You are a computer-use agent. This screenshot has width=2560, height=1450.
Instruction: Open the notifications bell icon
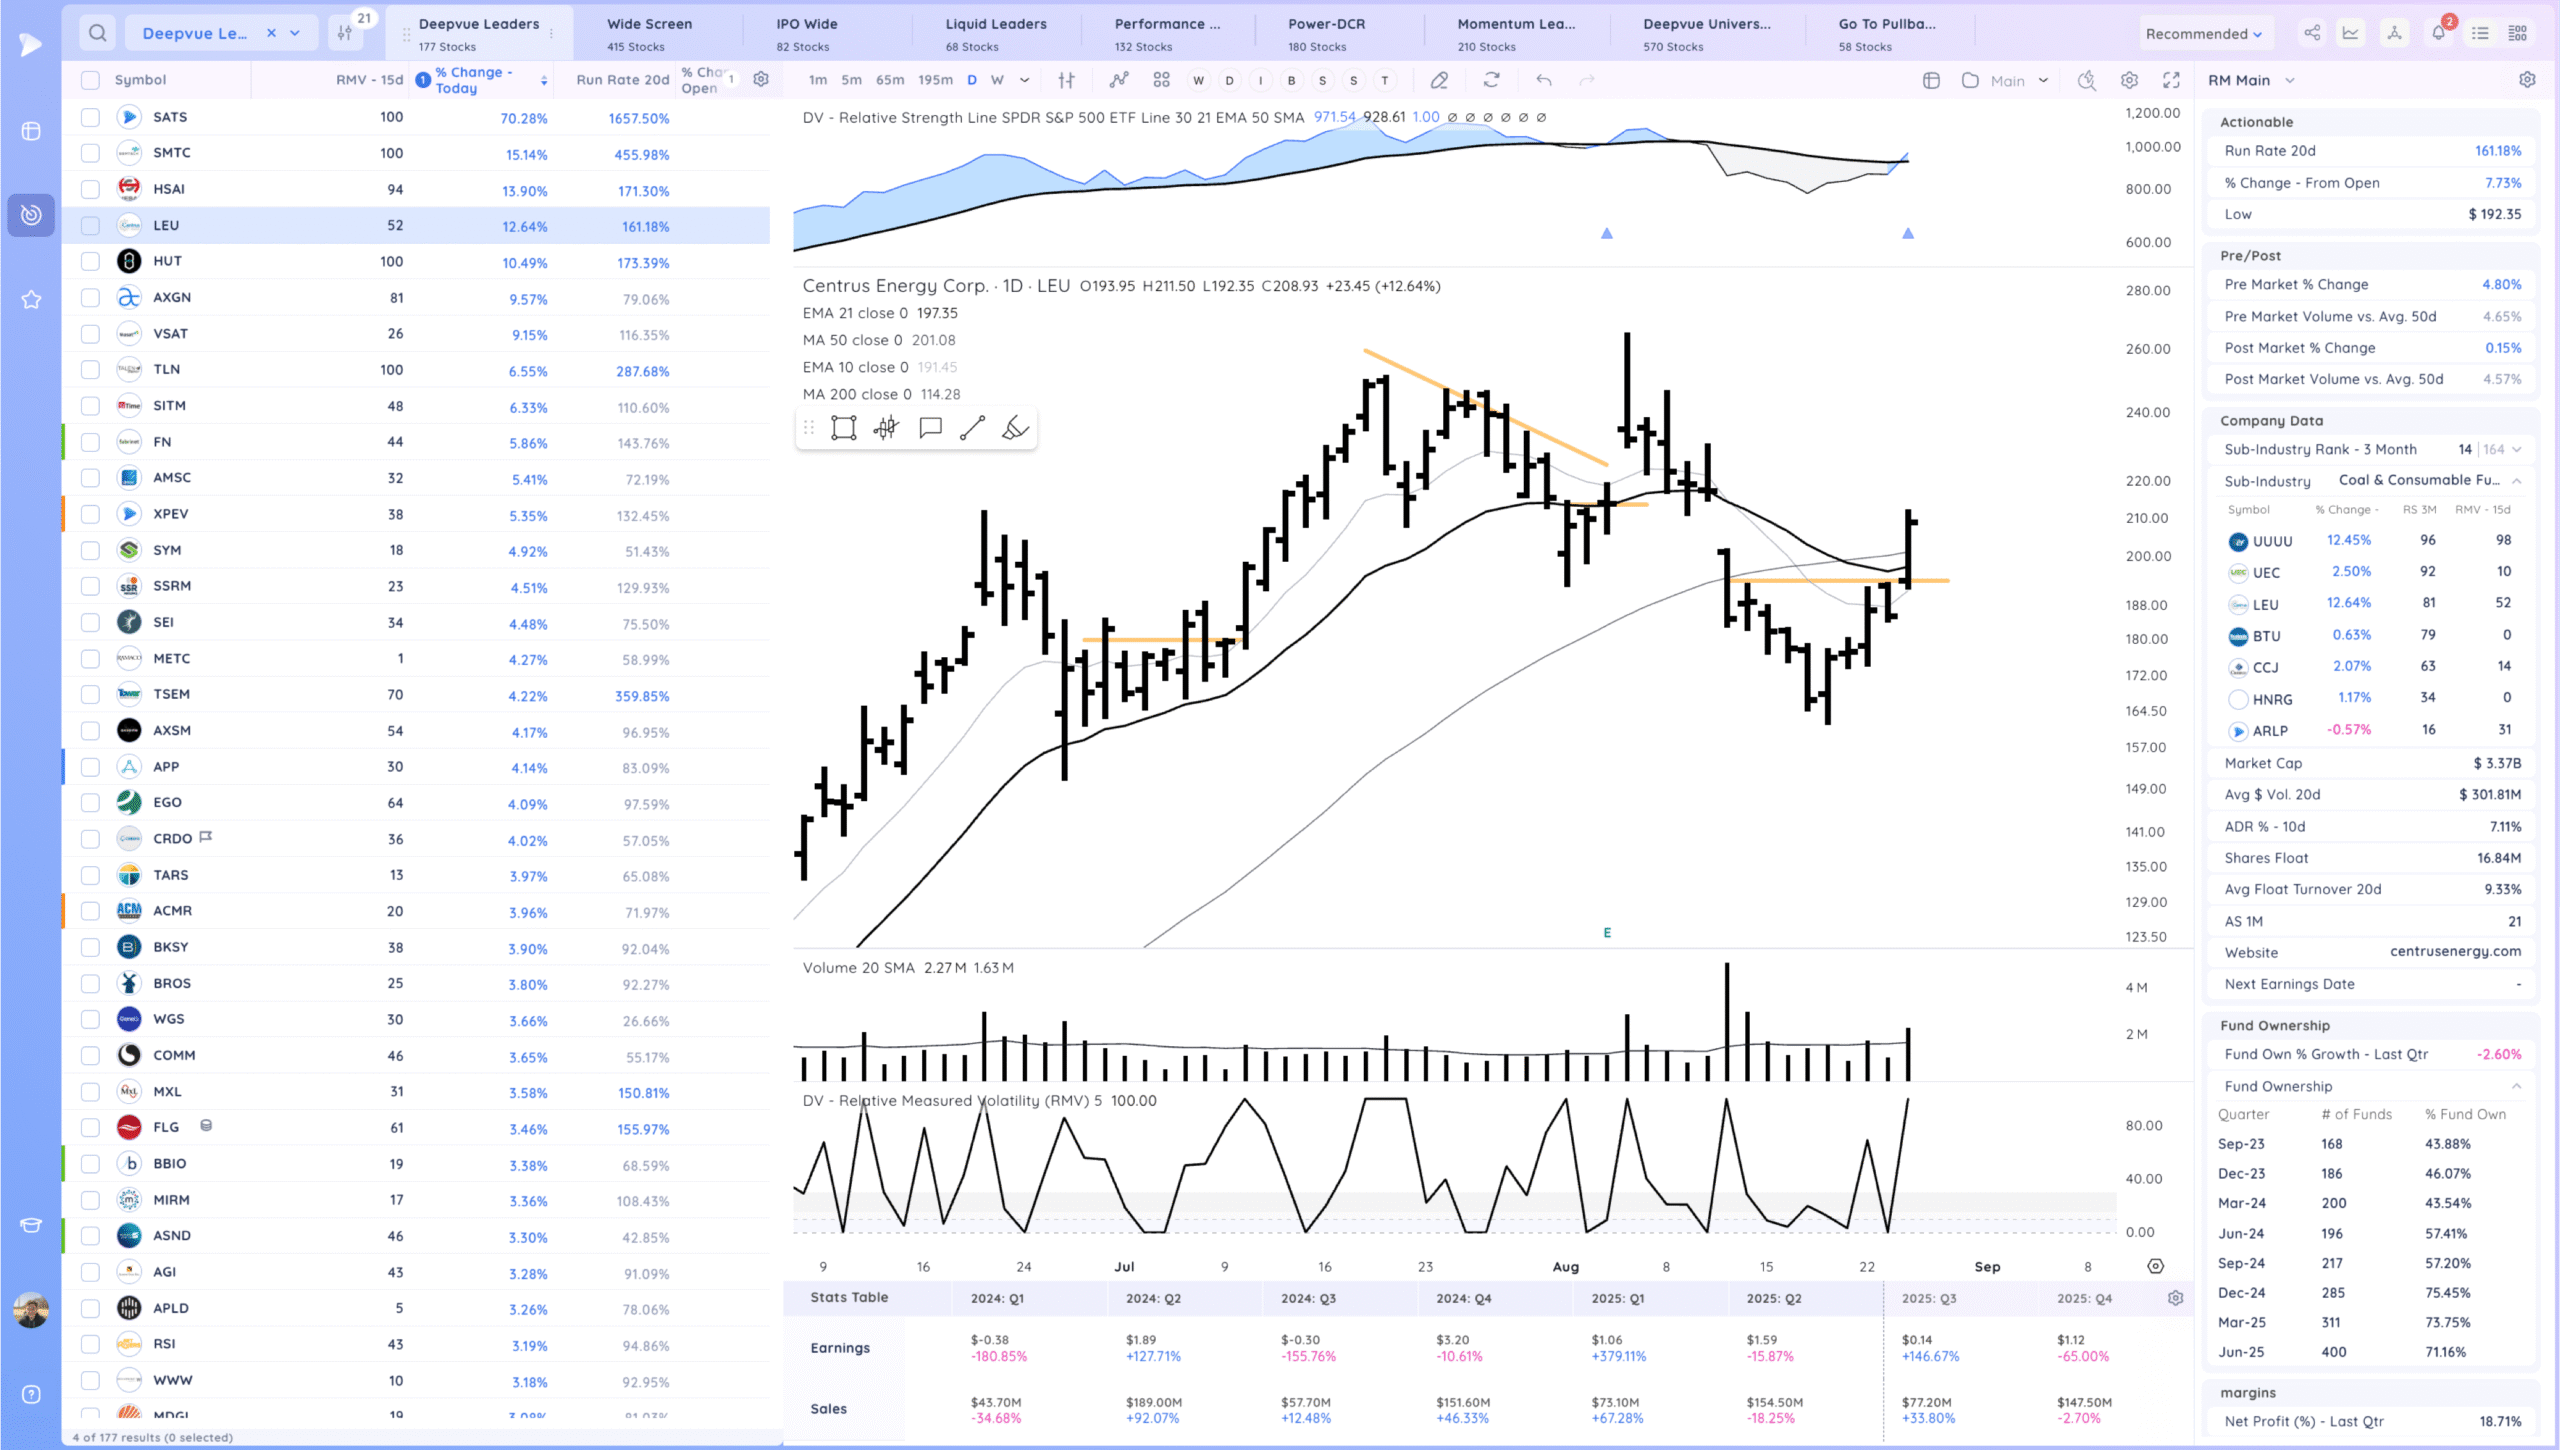(2438, 33)
